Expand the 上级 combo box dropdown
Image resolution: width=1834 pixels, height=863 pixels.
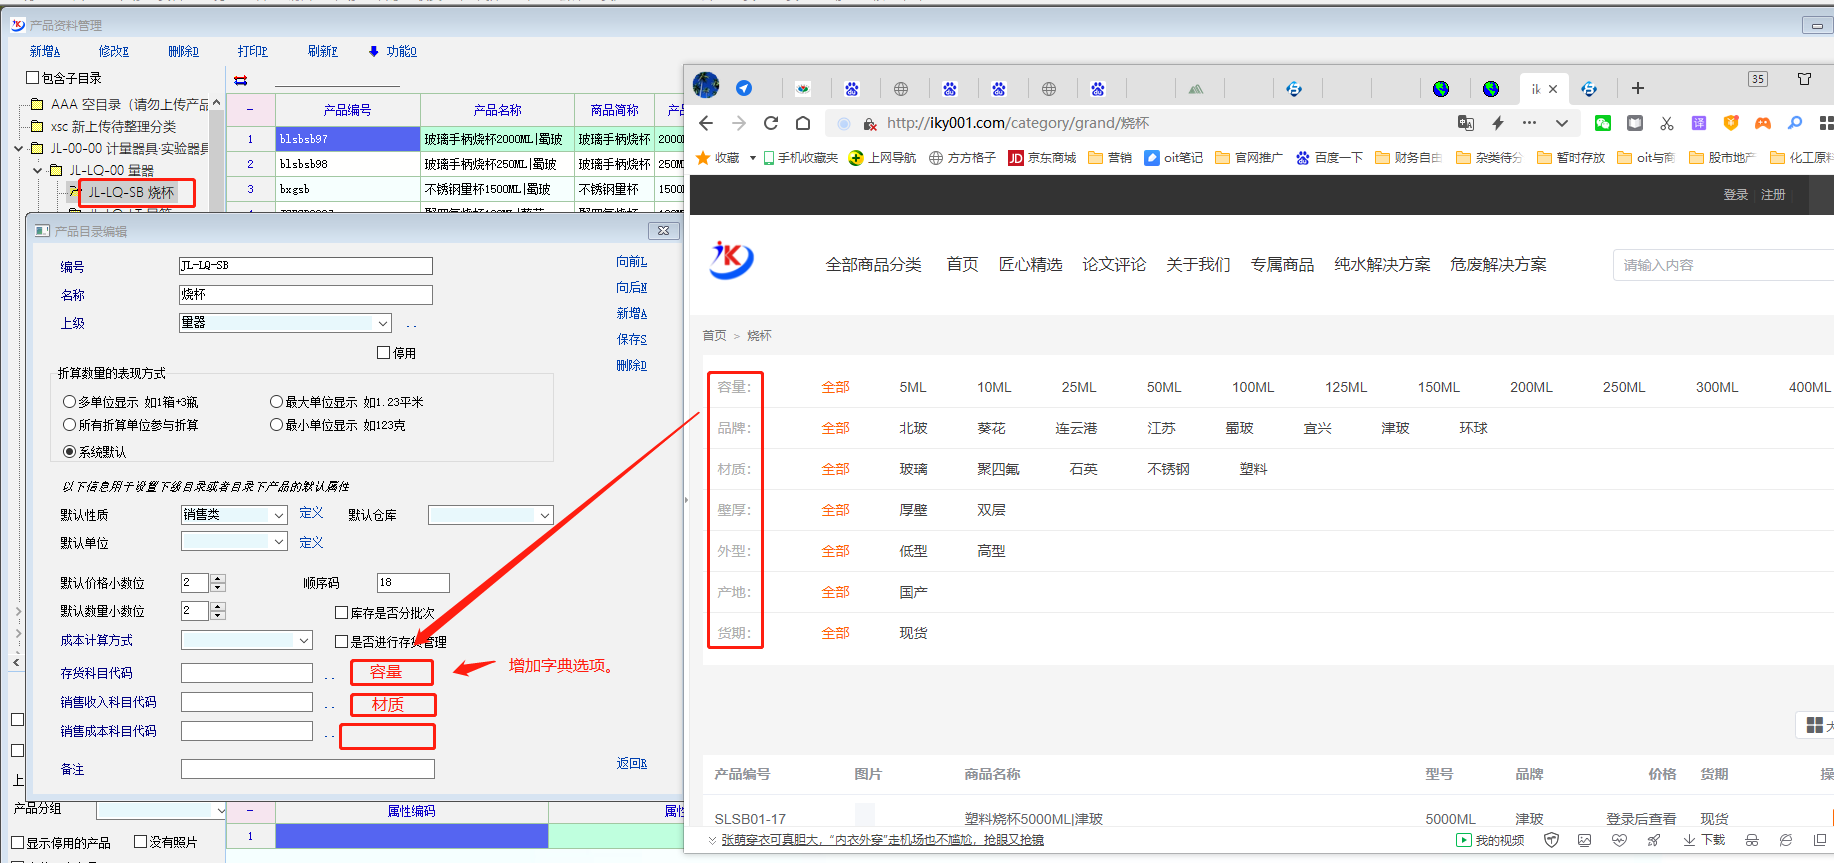click(382, 323)
